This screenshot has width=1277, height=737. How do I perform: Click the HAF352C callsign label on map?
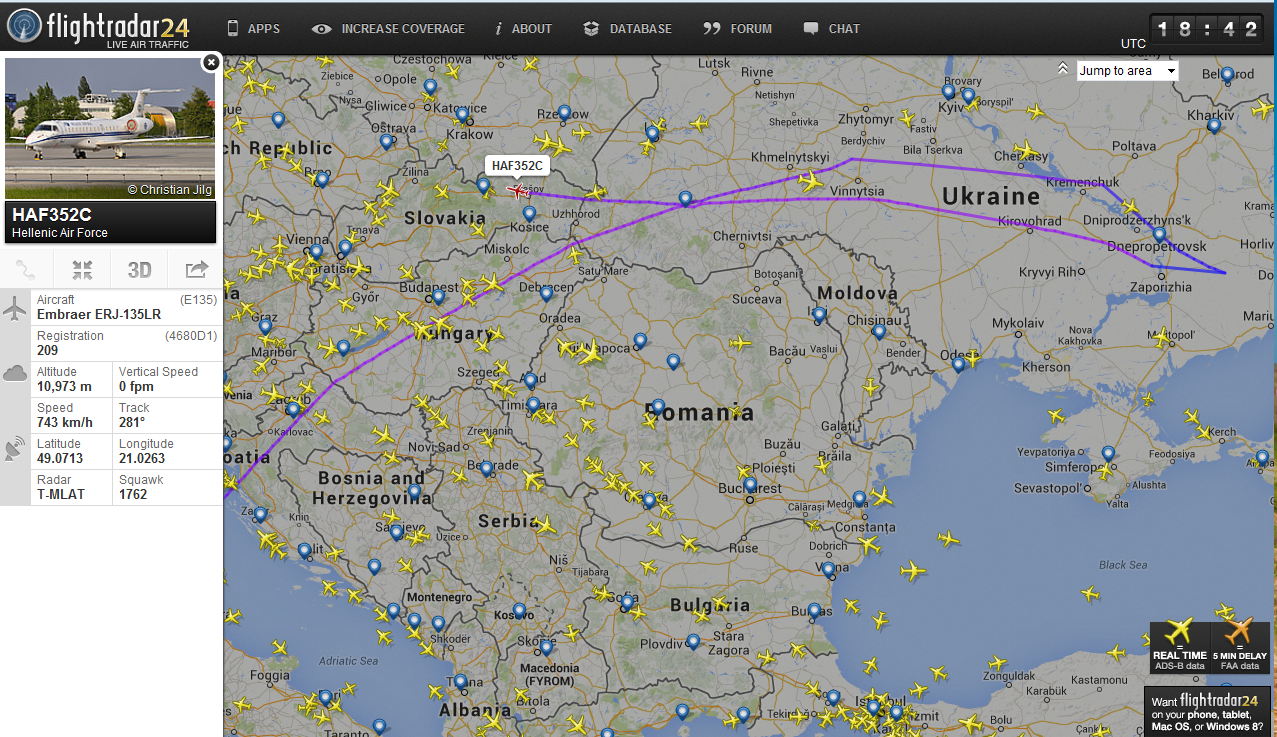click(517, 166)
